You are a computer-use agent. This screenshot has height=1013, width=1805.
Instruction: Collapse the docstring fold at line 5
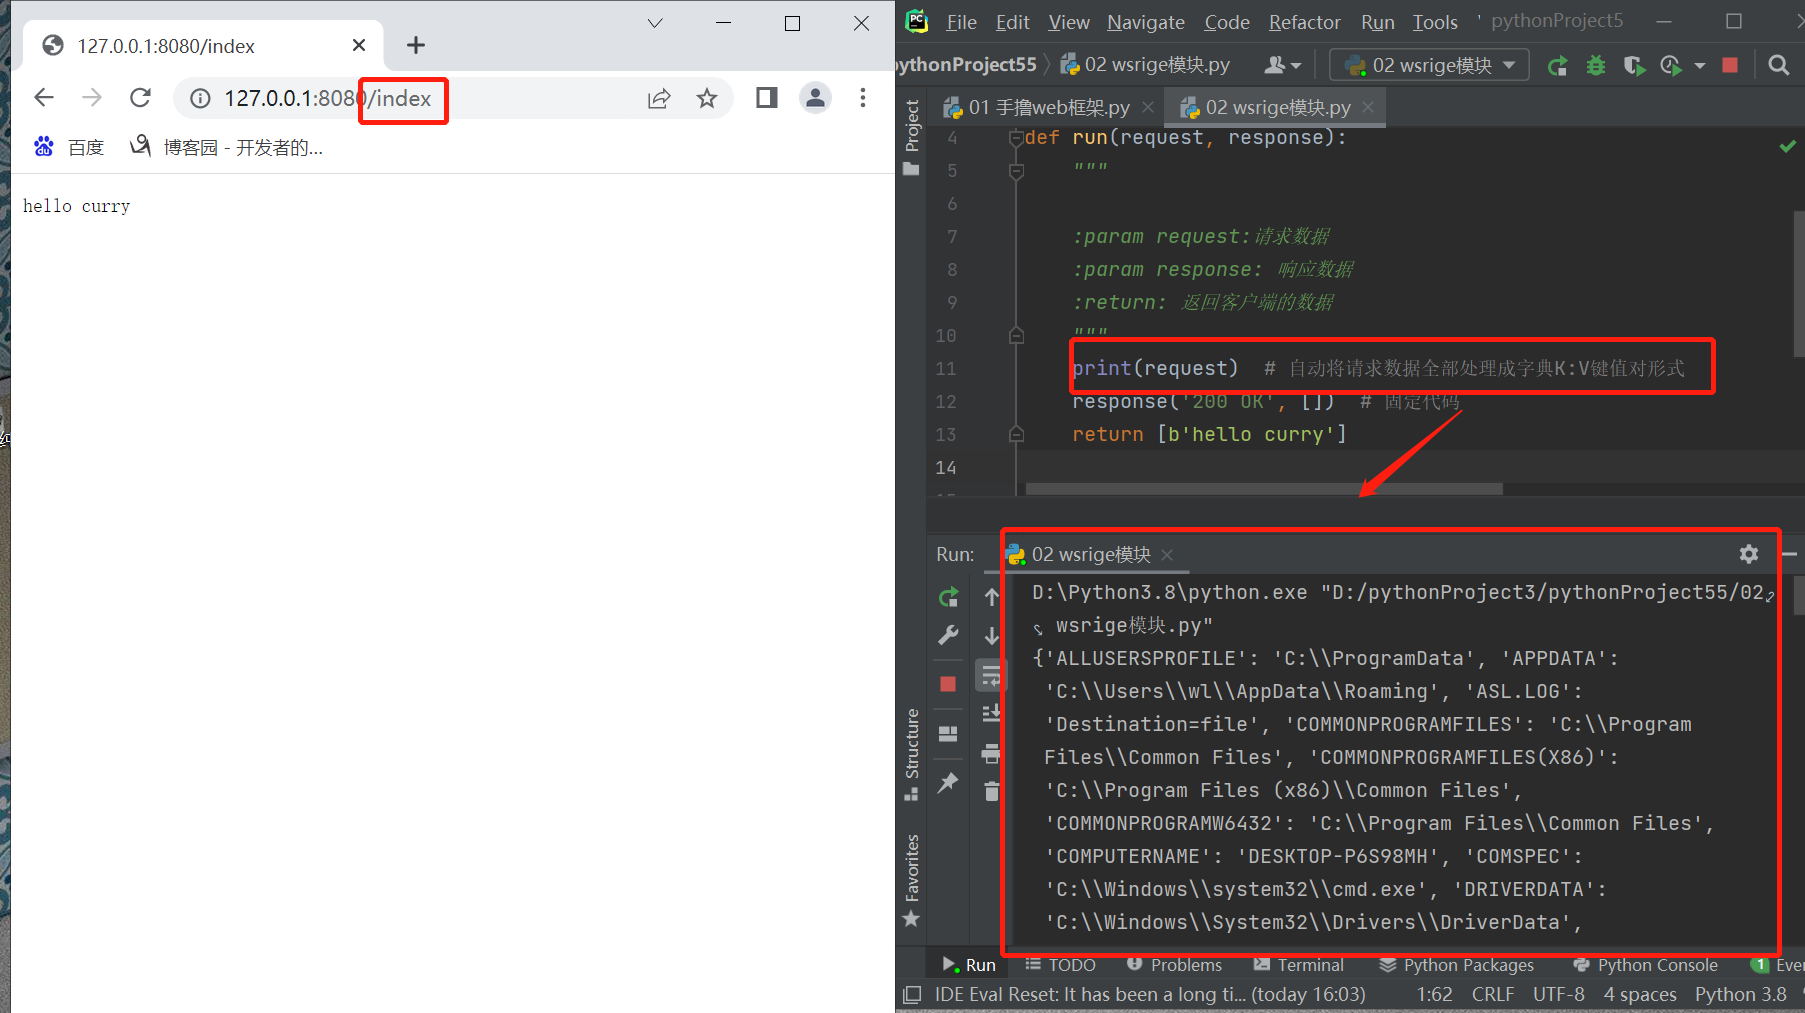click(x=1016, y=171)
